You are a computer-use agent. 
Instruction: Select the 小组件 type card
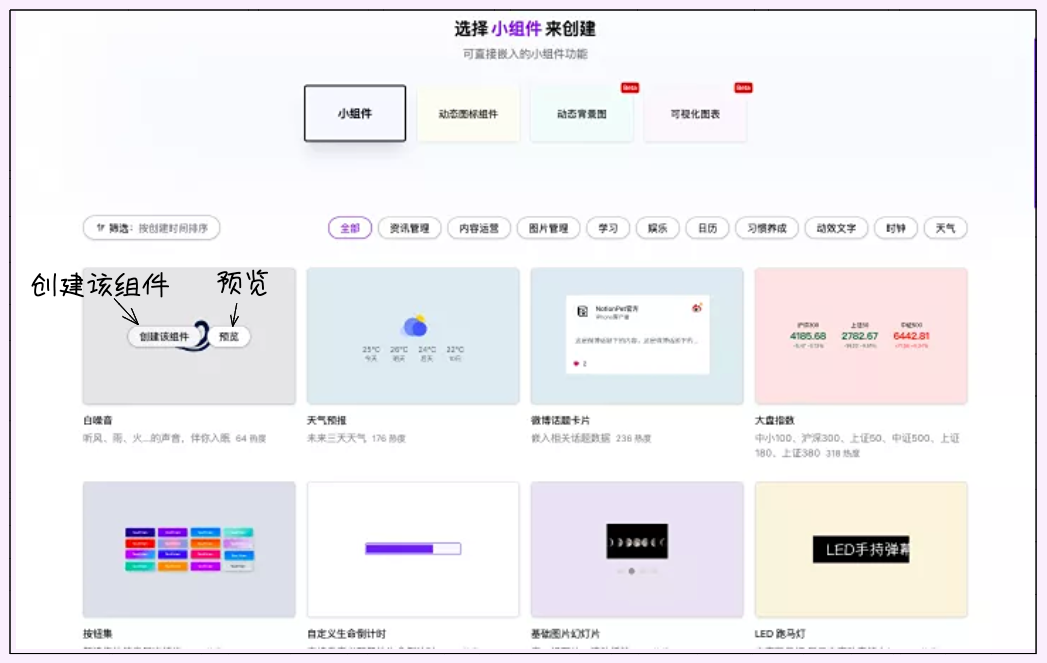pos(355,113)
